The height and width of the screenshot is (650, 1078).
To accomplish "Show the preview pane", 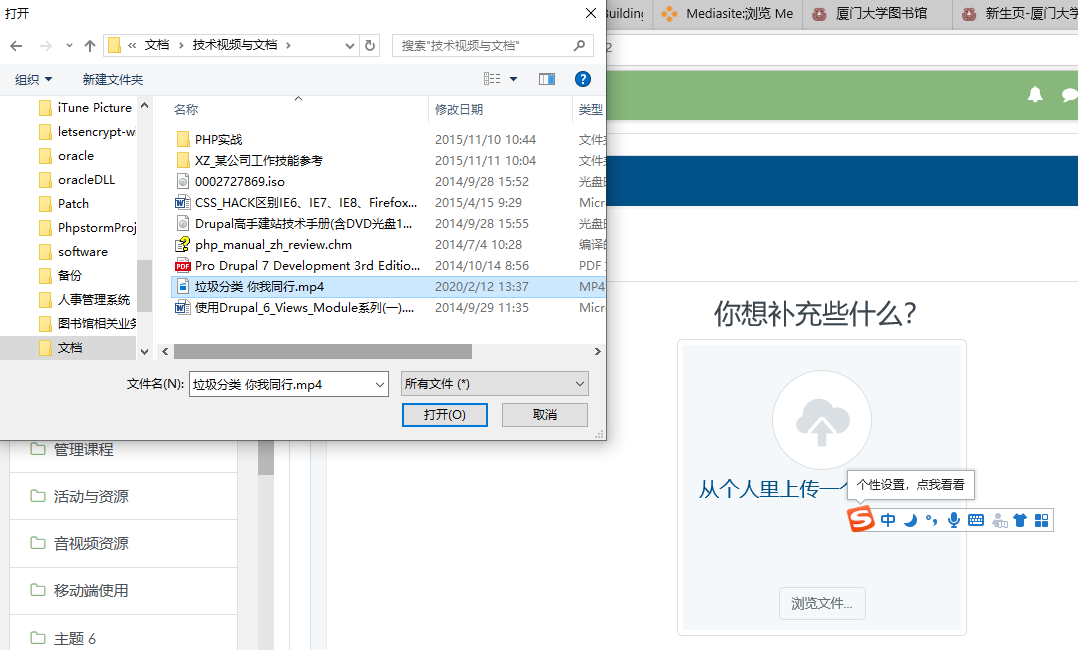I will [x=547, y=79].
